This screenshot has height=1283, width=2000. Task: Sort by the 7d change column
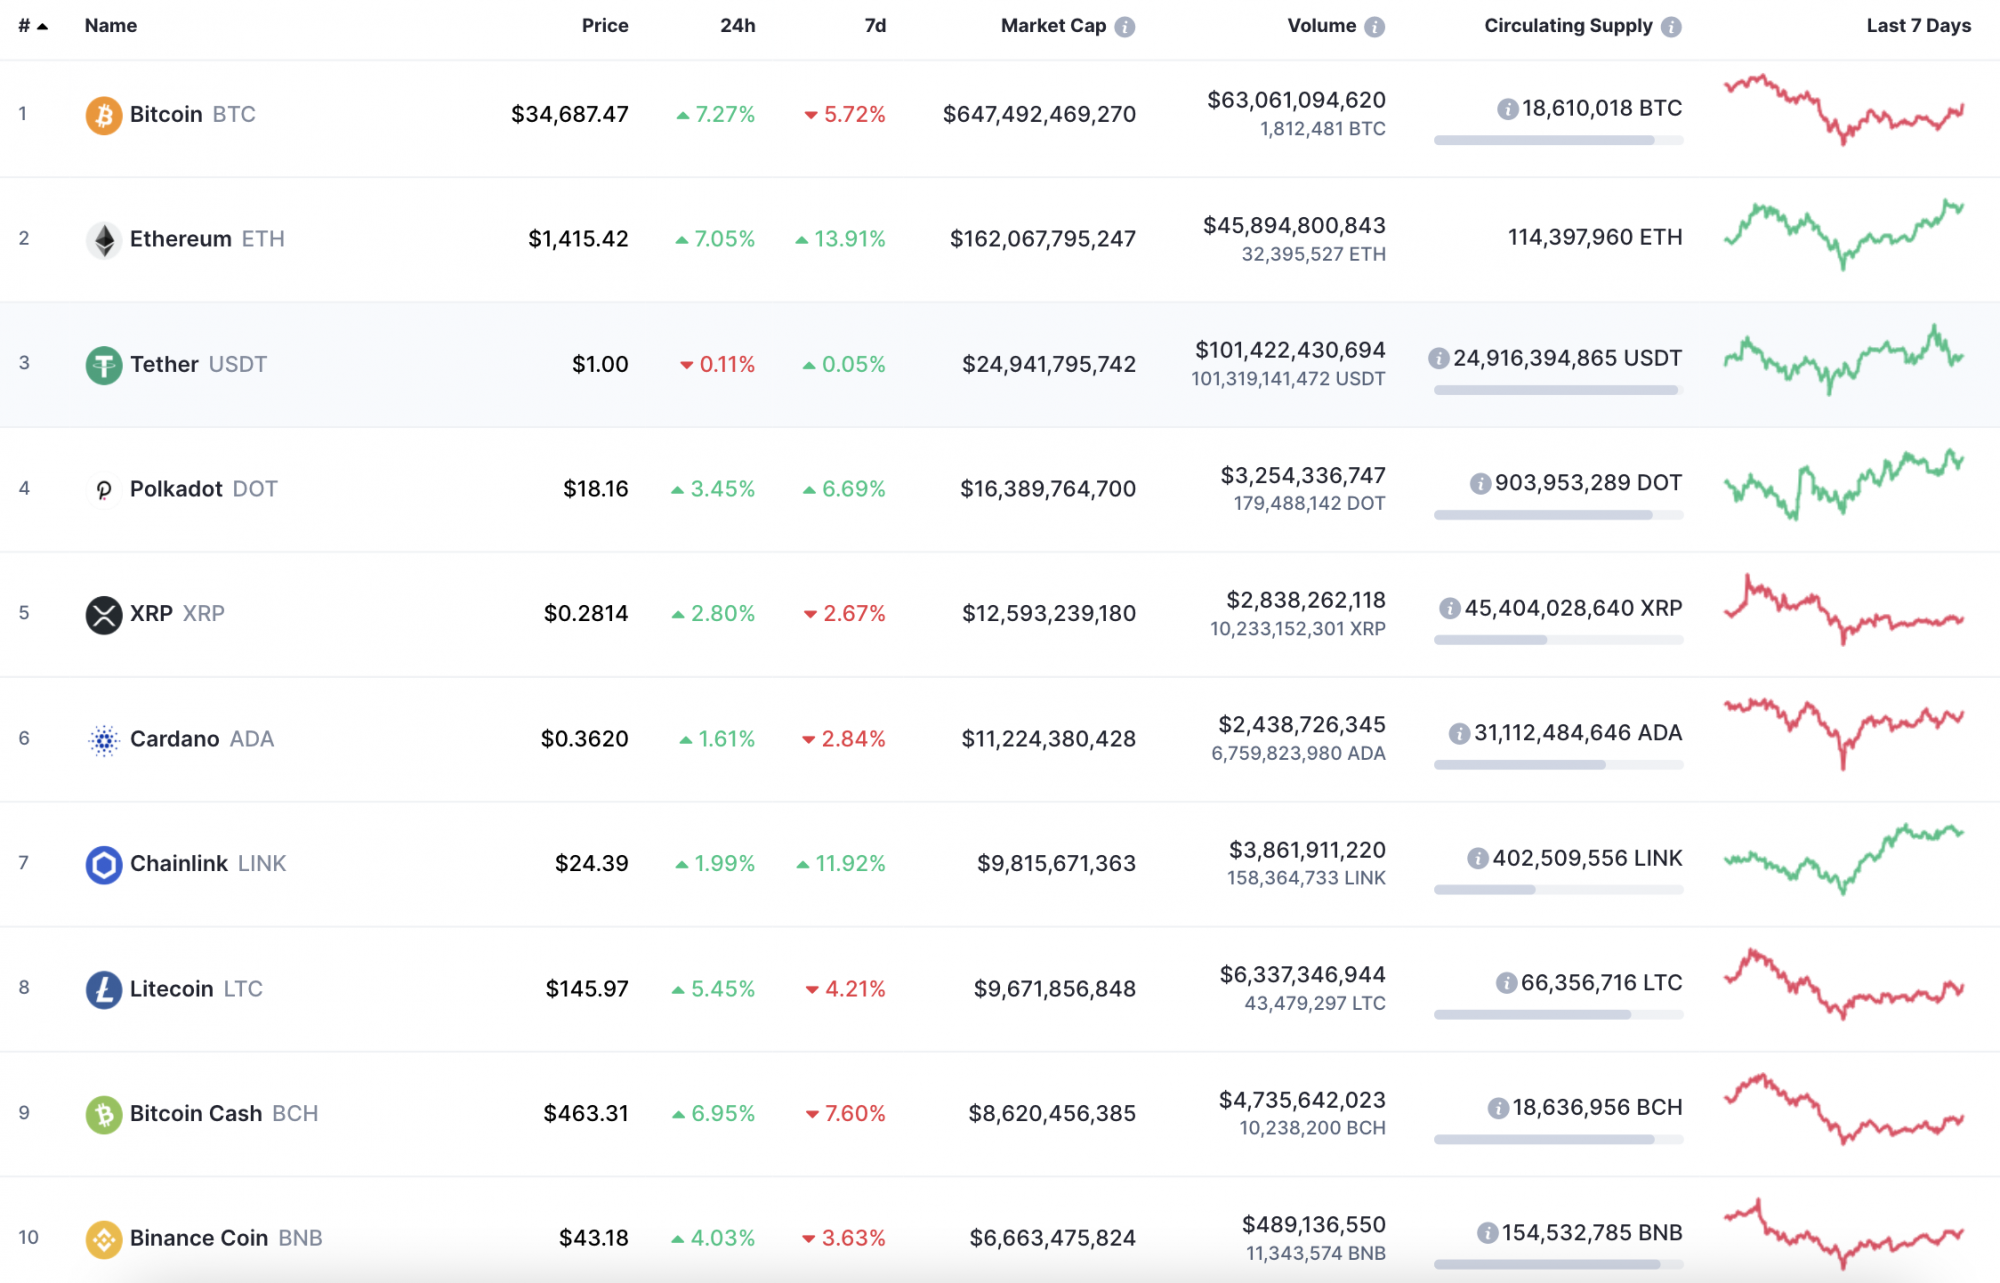click(875, 26)
